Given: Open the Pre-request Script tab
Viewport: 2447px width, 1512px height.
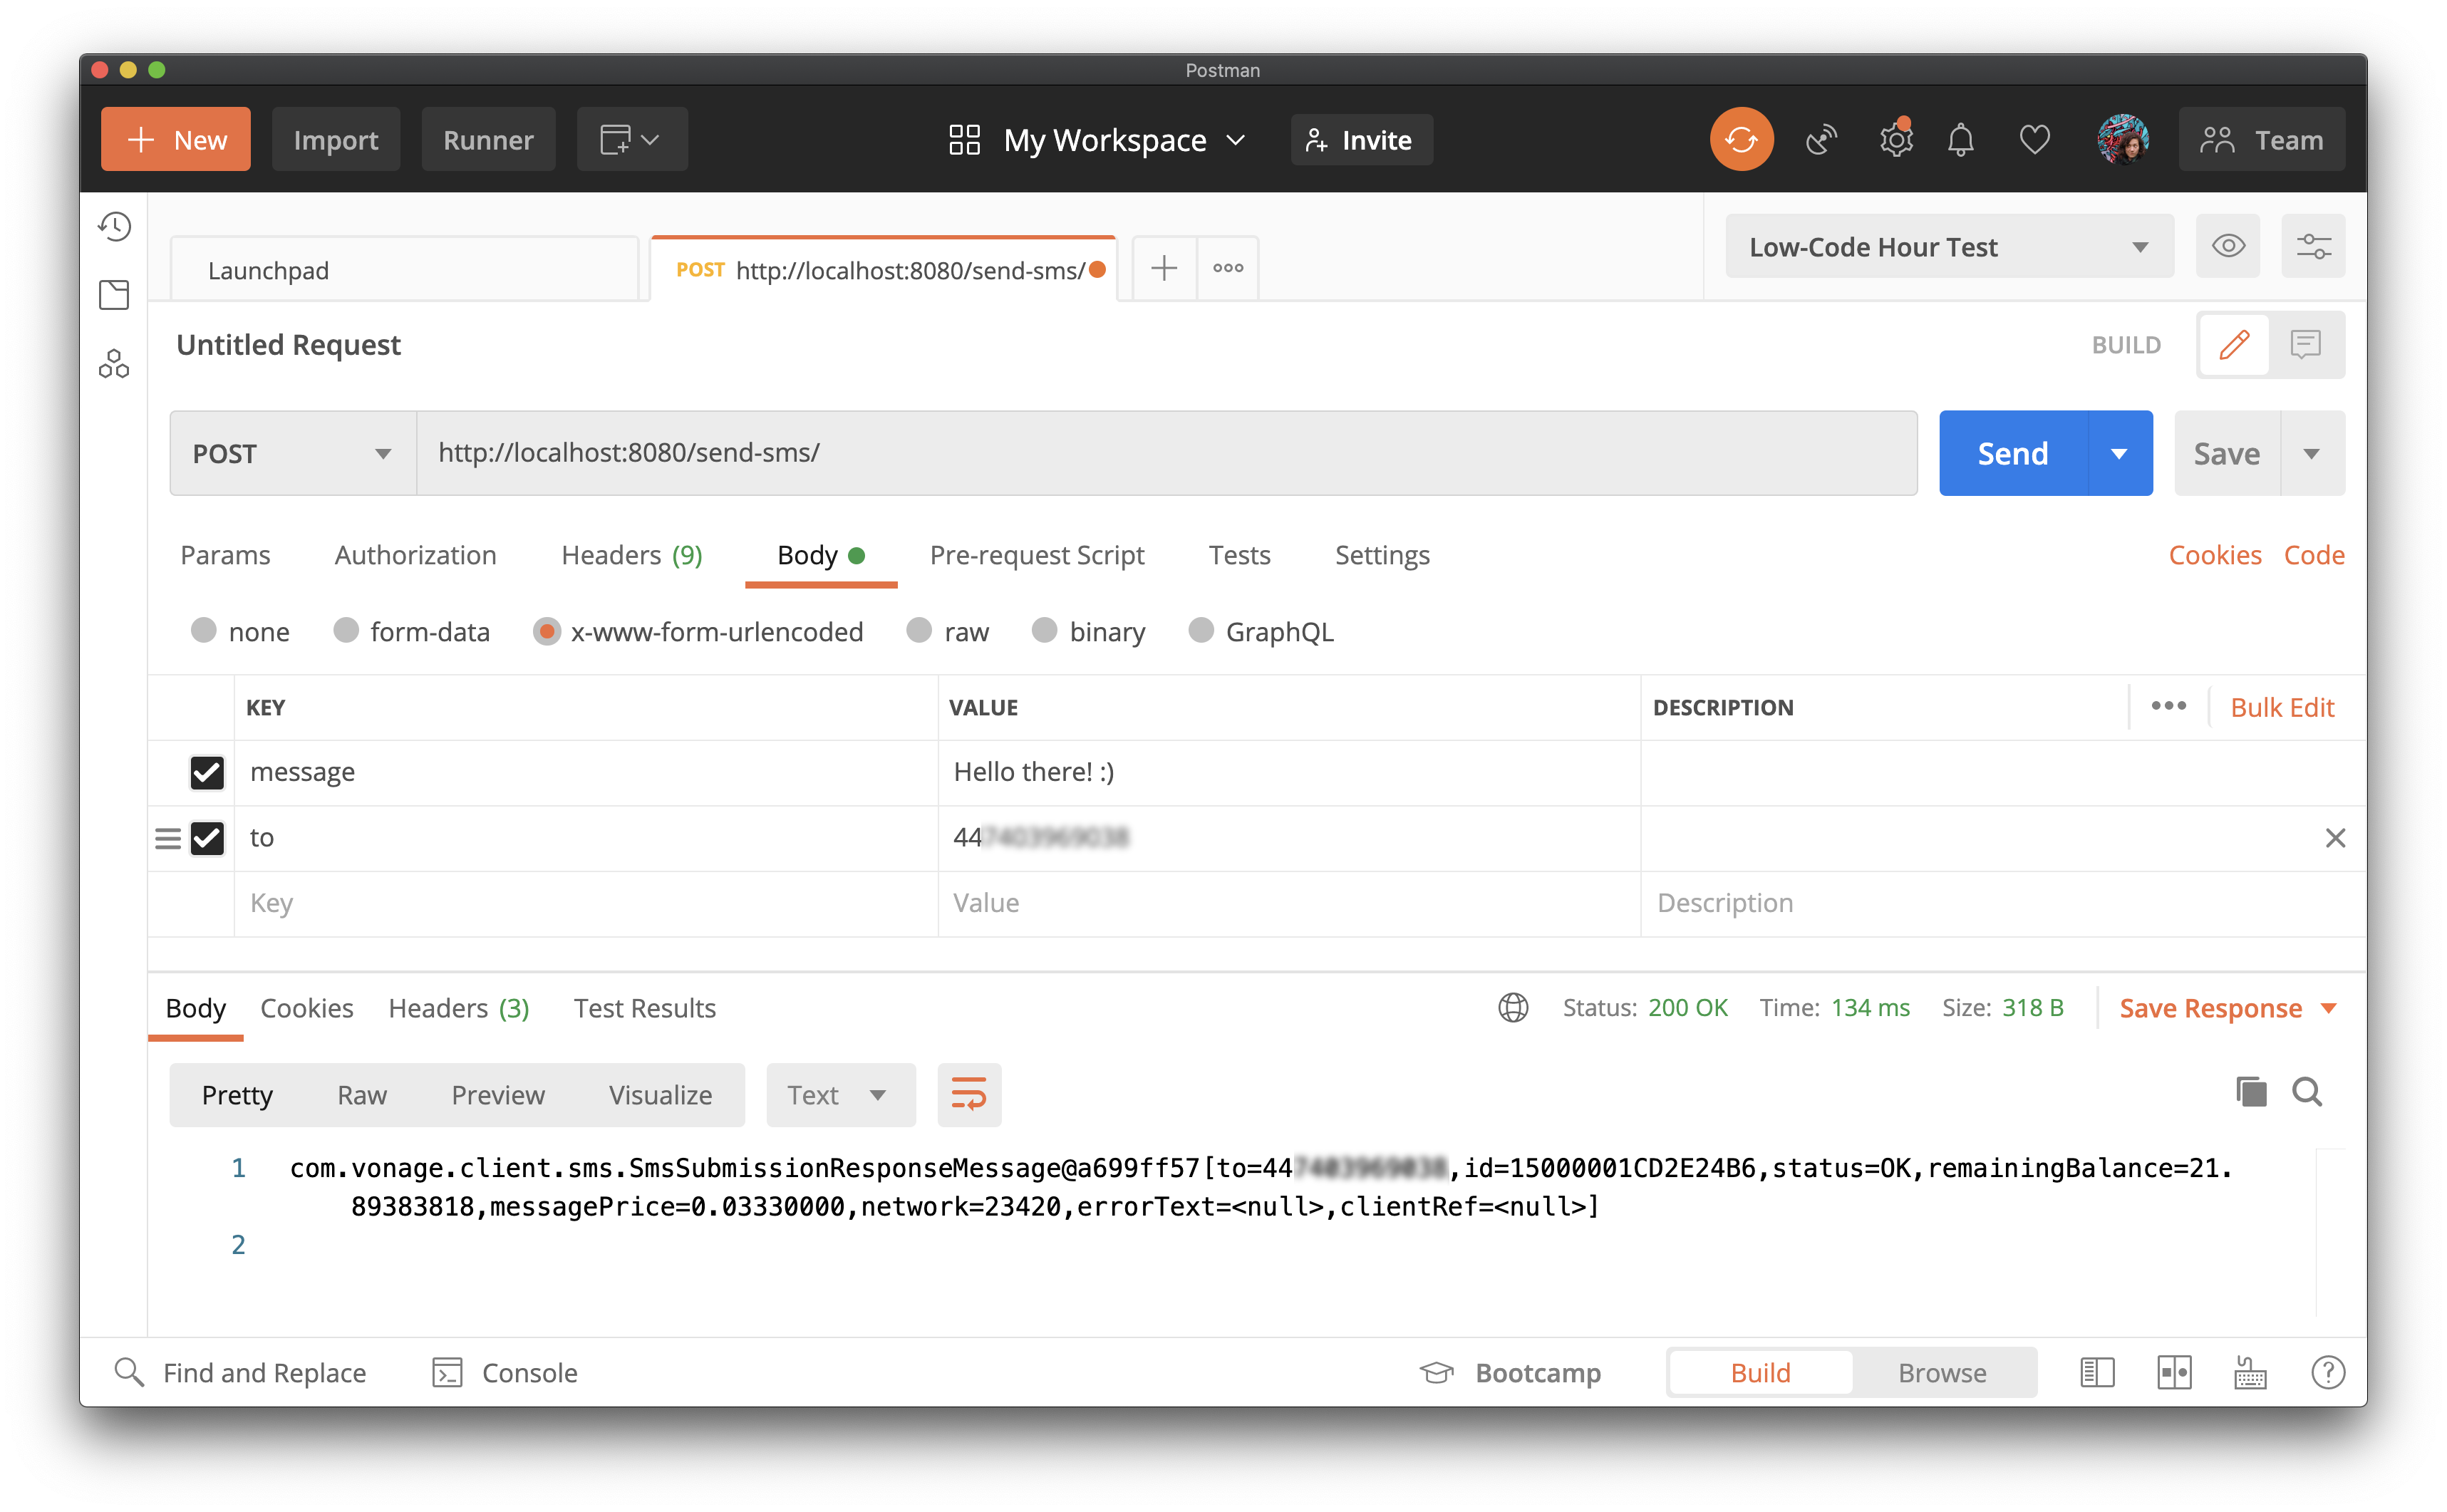Looking at the screenshot, I should 1036,555.
